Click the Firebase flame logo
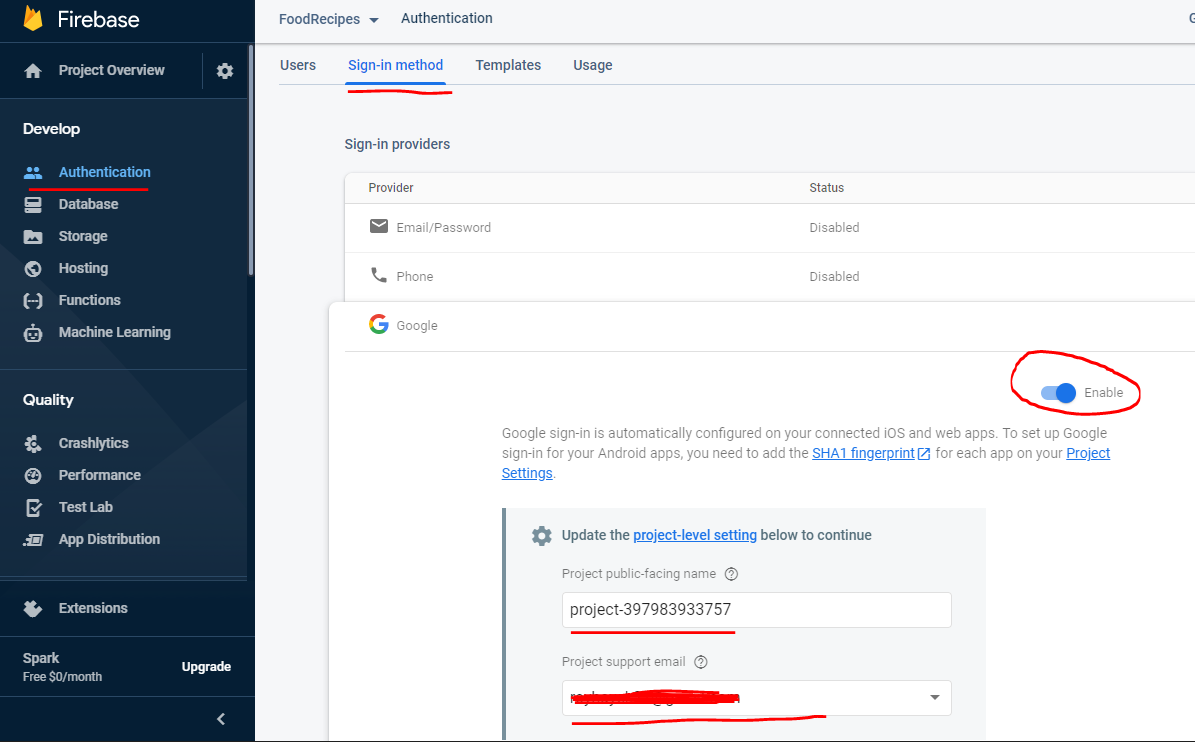The image size is (1195, 742). coord(33,18)
